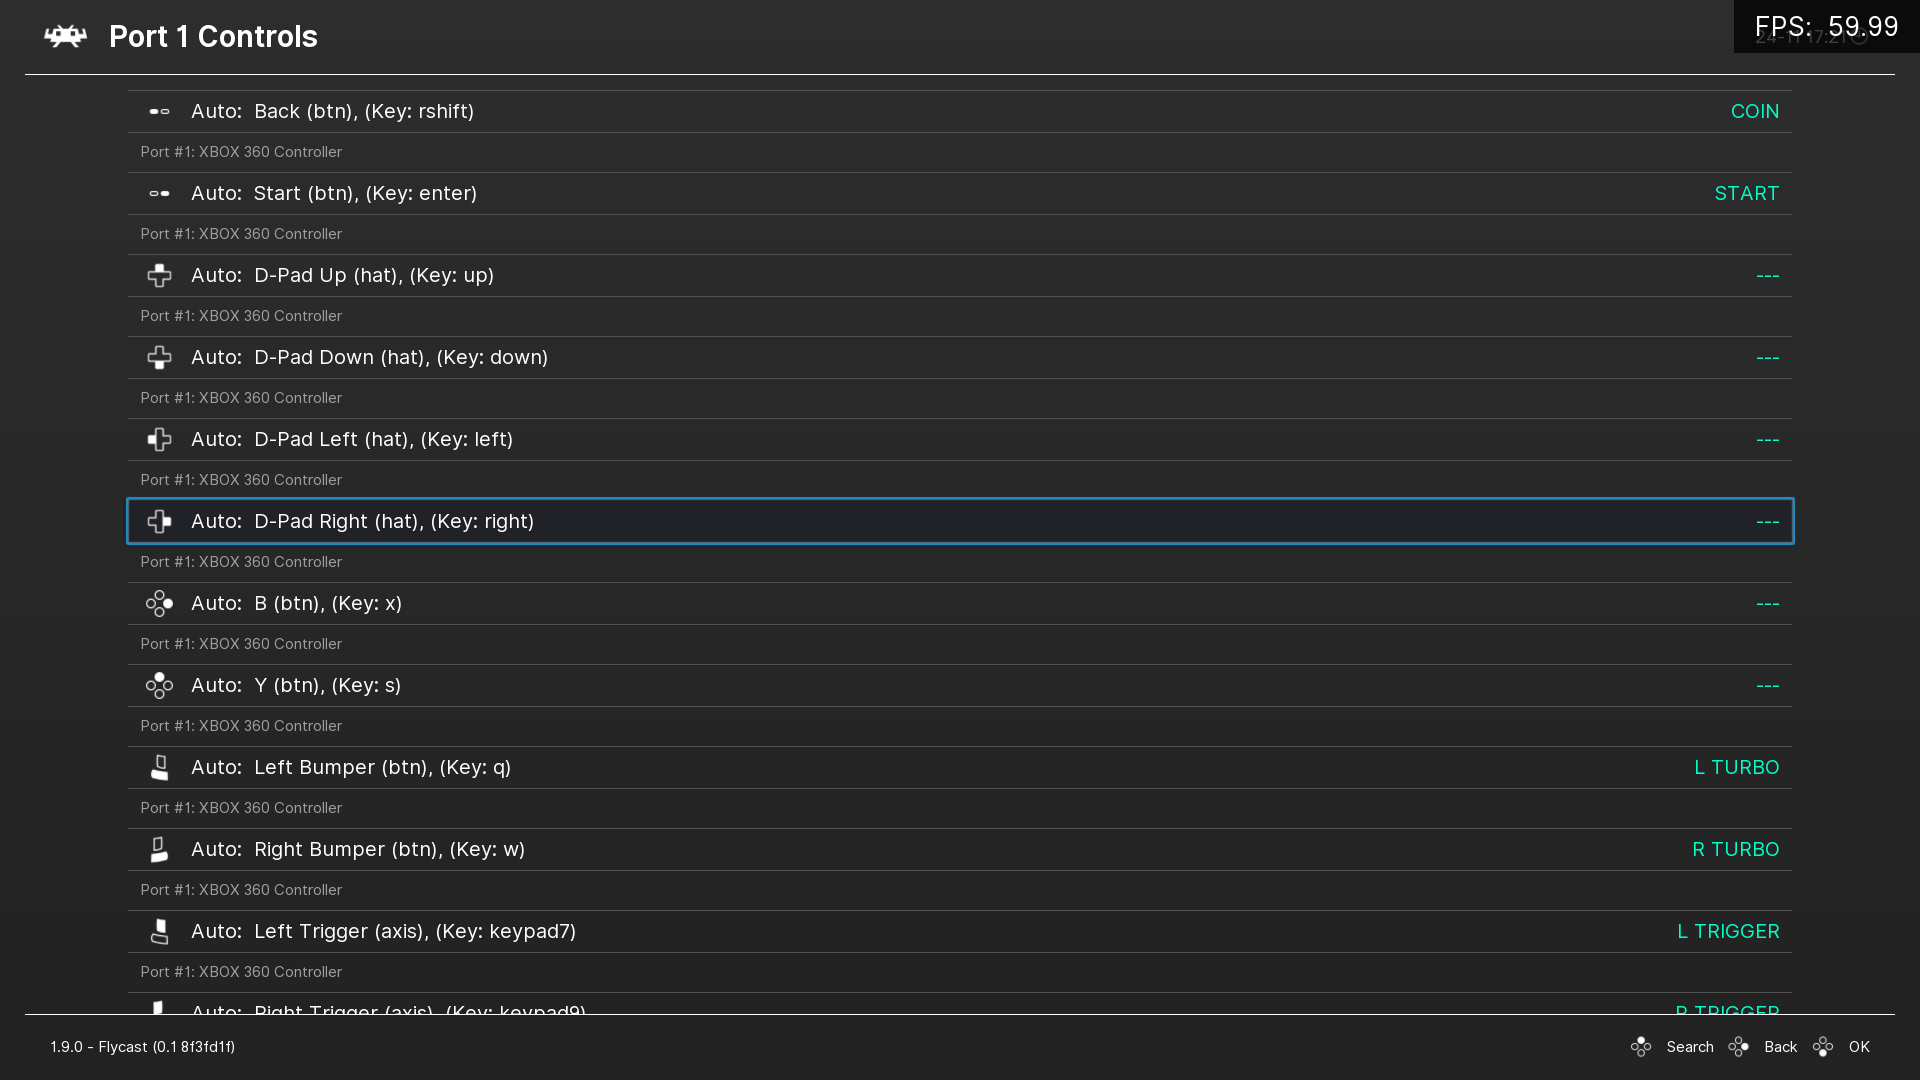The height and width of the screenshot is (1080, 1920).
Task: Click the Start button icon on the Start row
Action: 160,193
